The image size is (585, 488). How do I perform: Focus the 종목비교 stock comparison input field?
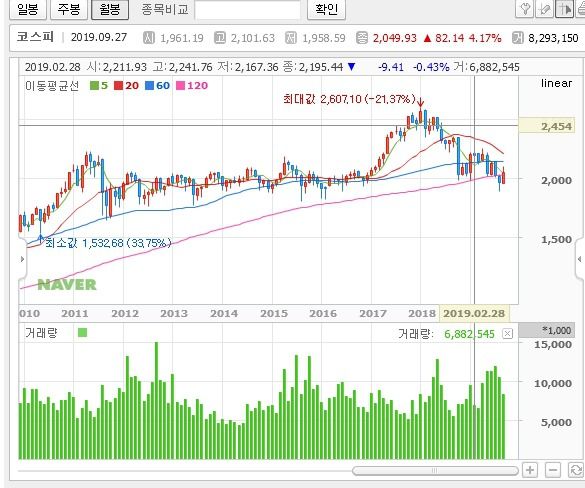[x=248, y=10]
